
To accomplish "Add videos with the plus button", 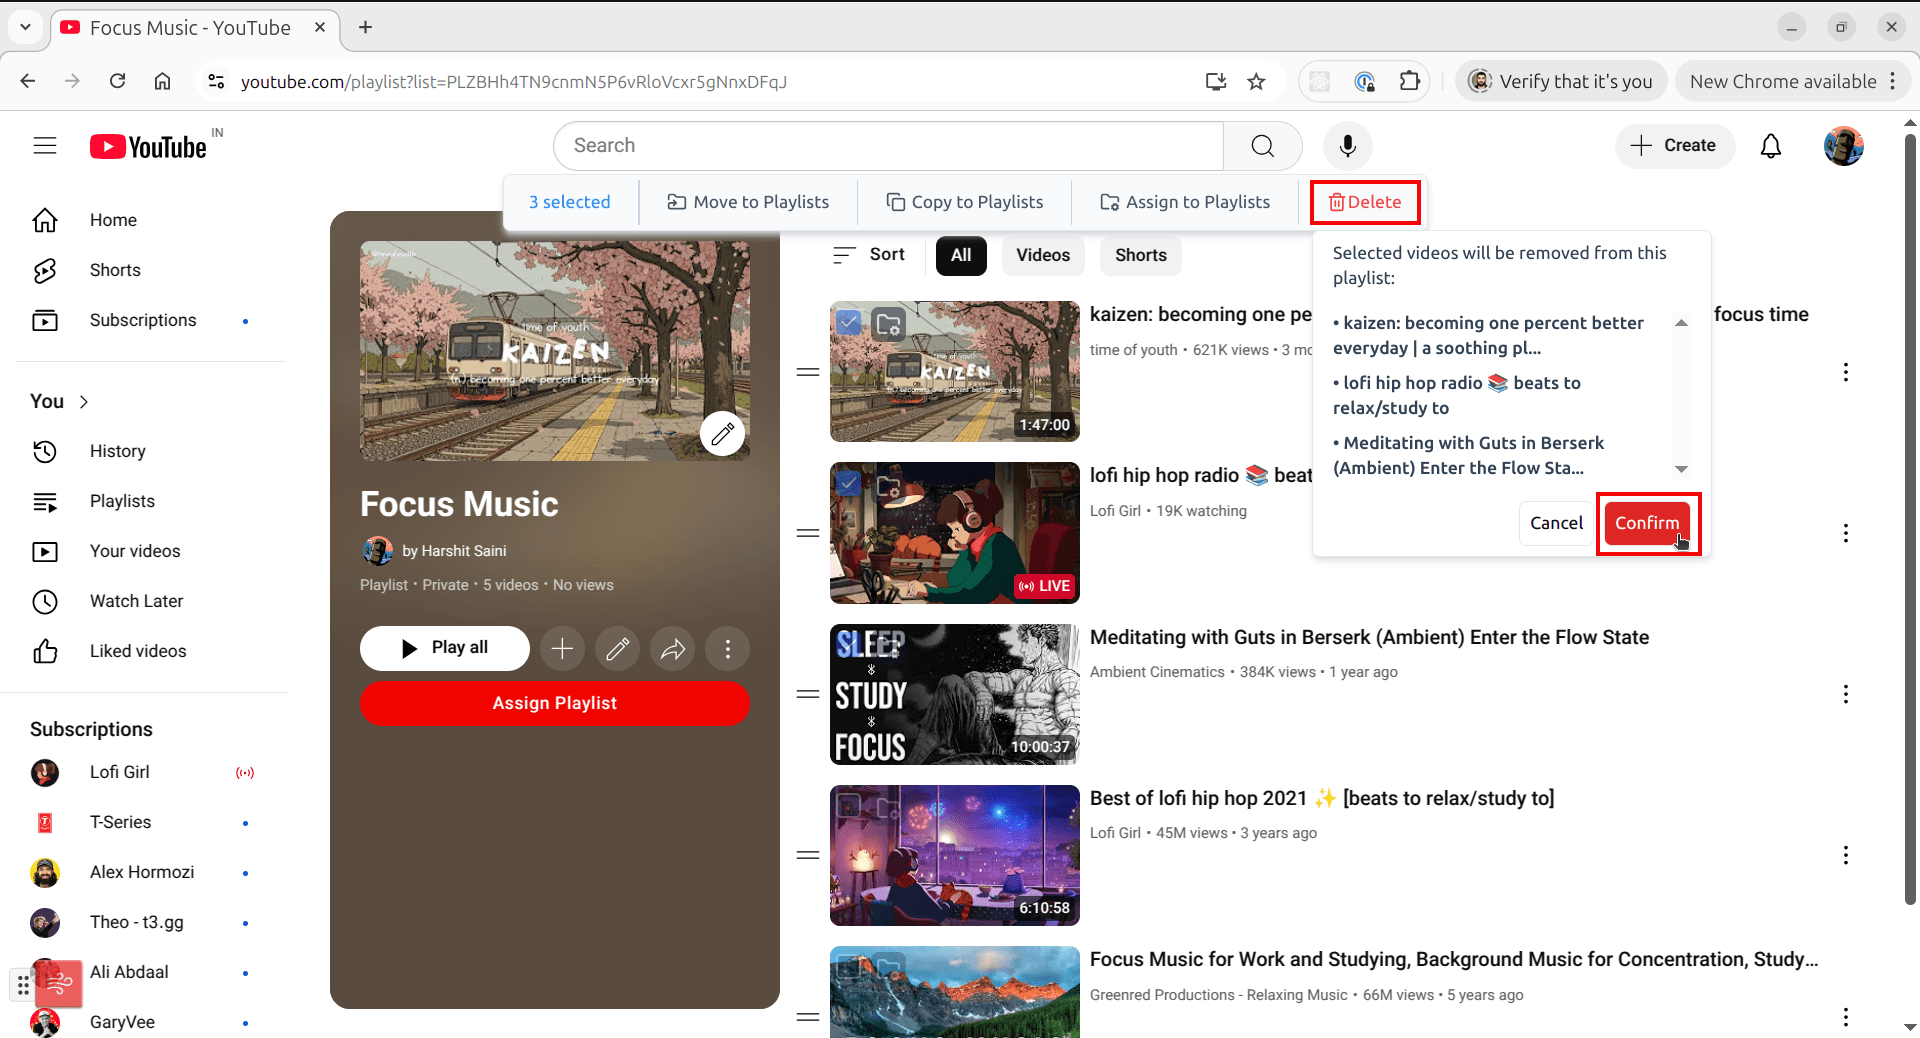I will click(562, 649).
